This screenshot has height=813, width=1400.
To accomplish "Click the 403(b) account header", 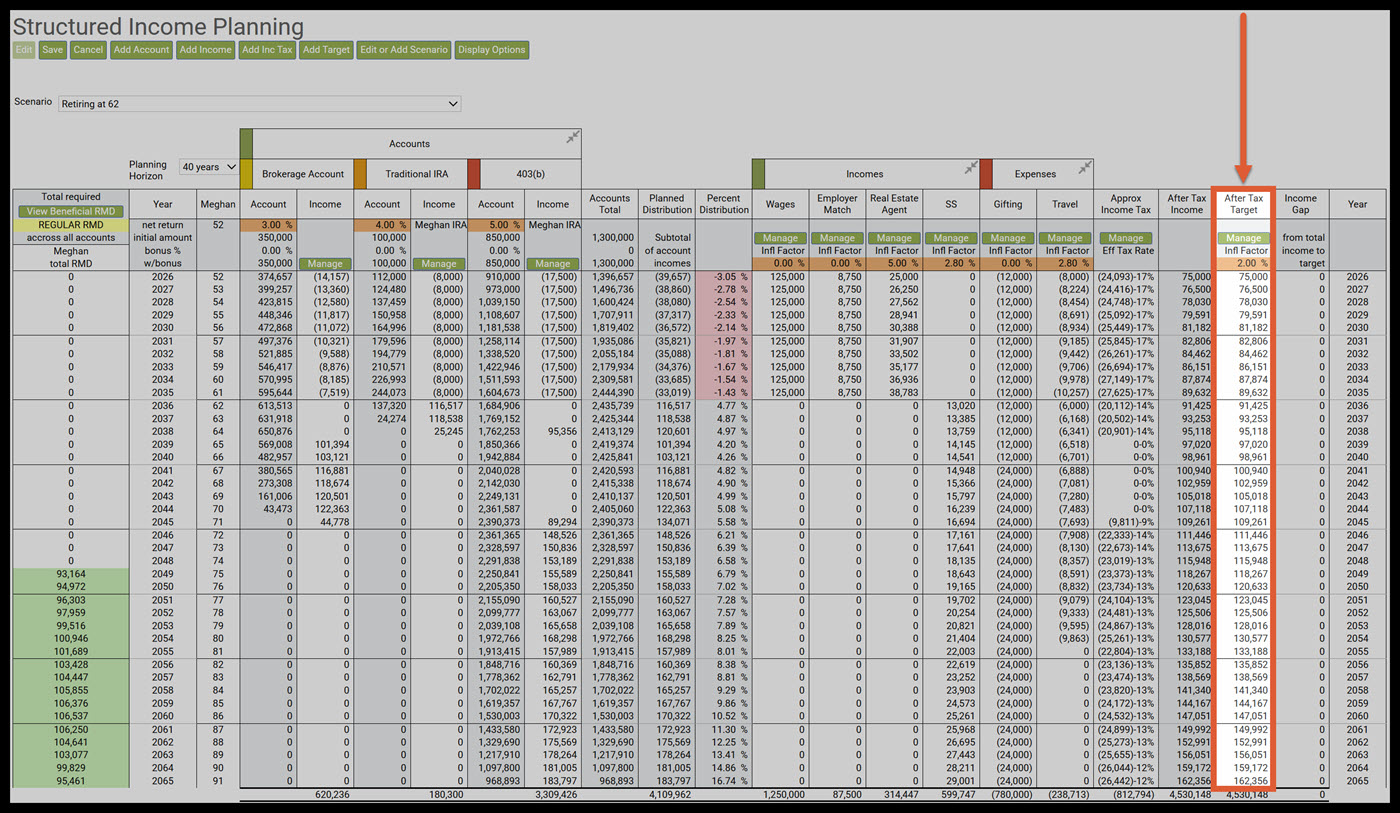I will (531, 174).
